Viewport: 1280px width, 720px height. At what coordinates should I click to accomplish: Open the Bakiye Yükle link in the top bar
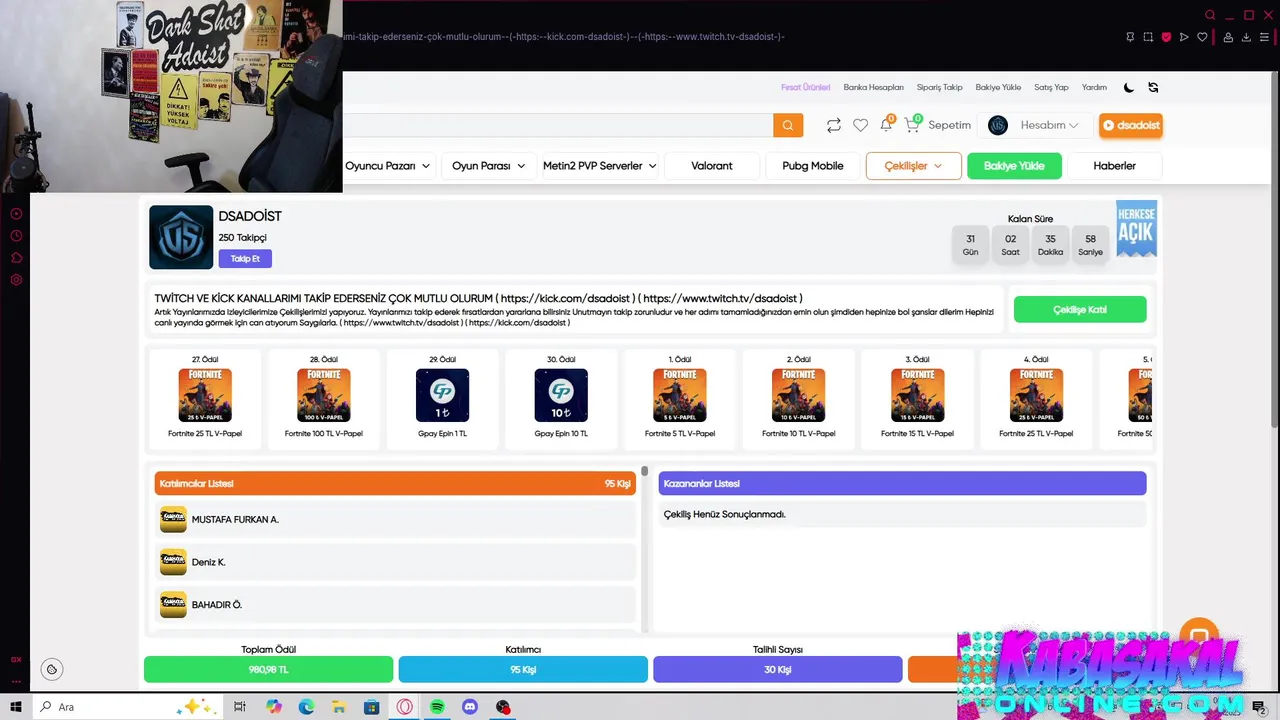click(x=998, y=87)
